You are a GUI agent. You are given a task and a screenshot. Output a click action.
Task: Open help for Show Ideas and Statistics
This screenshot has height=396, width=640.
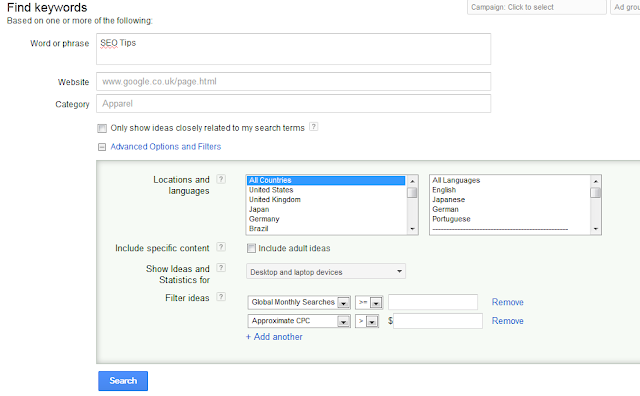221,267
